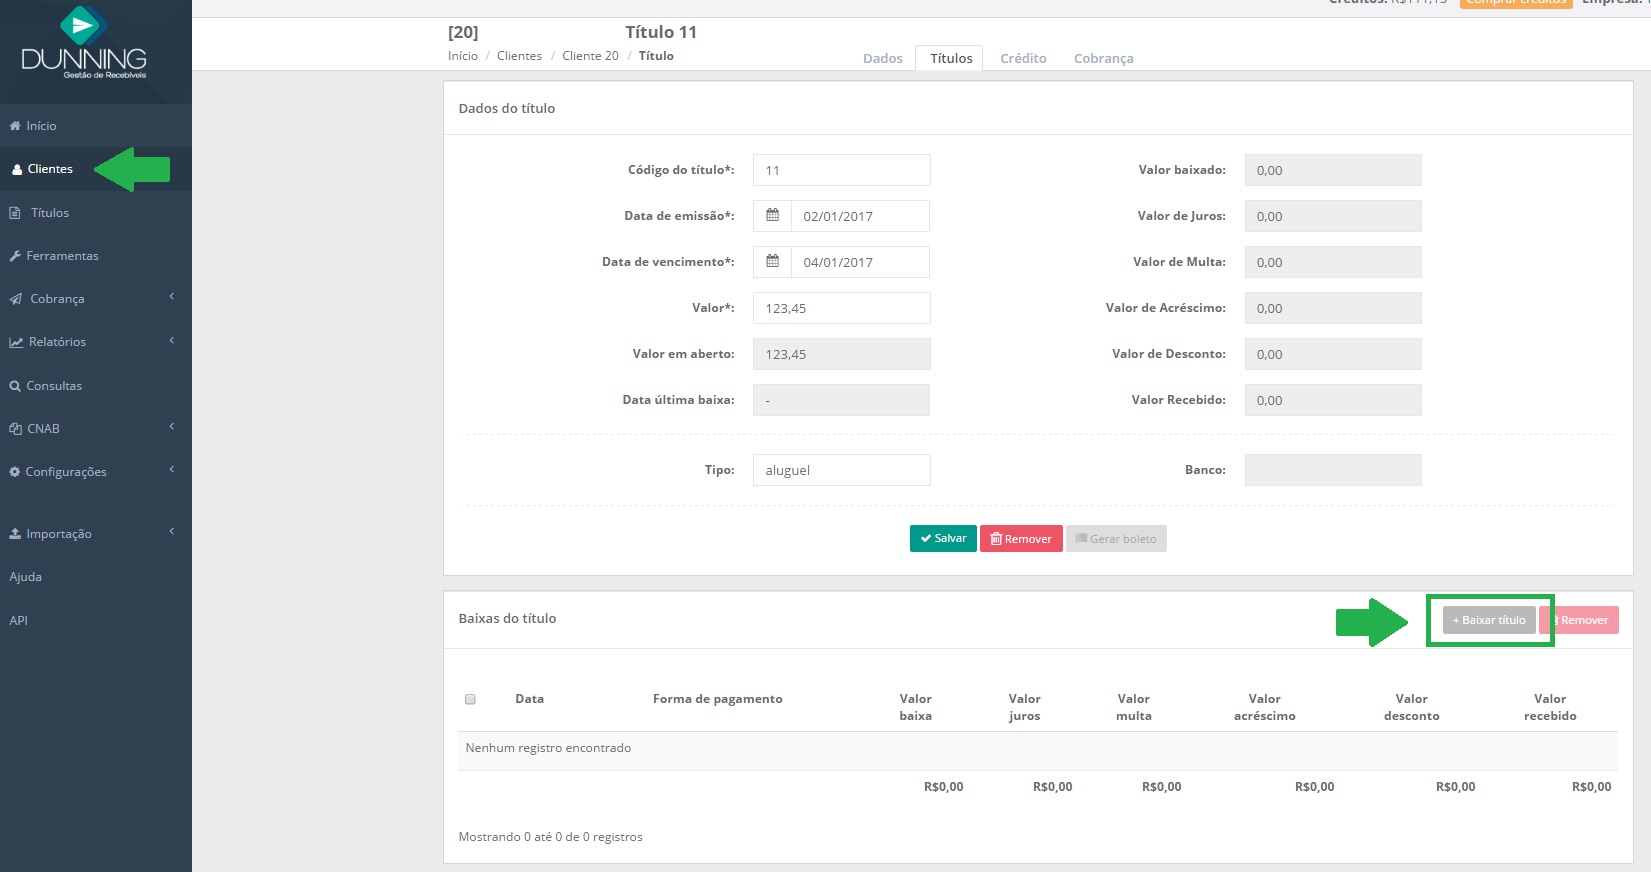The image size is (1651, 872).
Task: Switch to the Crédito tab
Action: (x=1023, y=59)
